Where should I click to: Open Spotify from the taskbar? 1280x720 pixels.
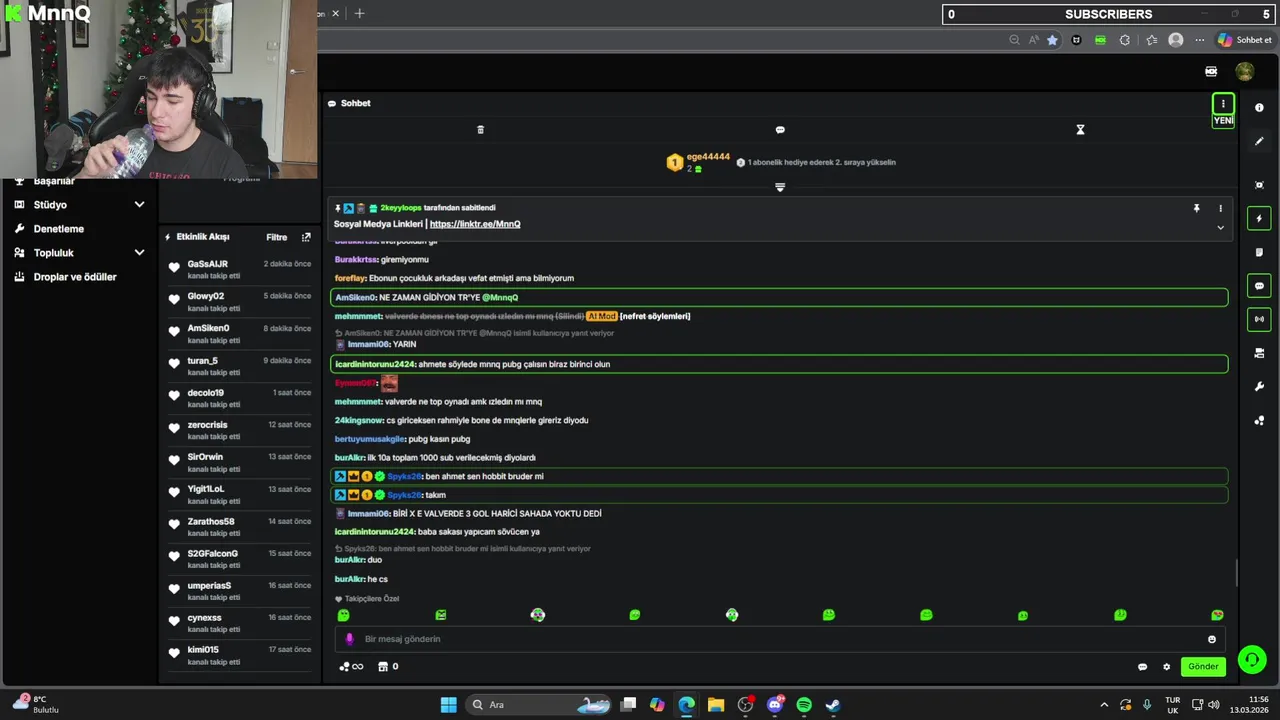tap(804, 705)
